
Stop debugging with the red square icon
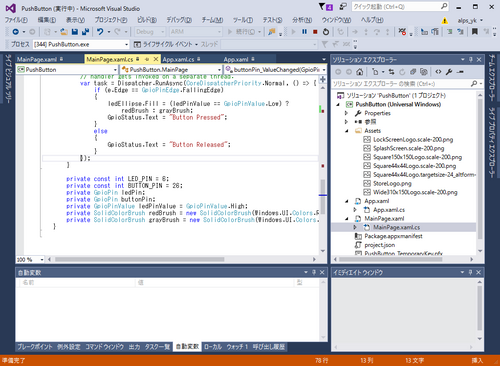pyautogui.click(x=315, y=32)
